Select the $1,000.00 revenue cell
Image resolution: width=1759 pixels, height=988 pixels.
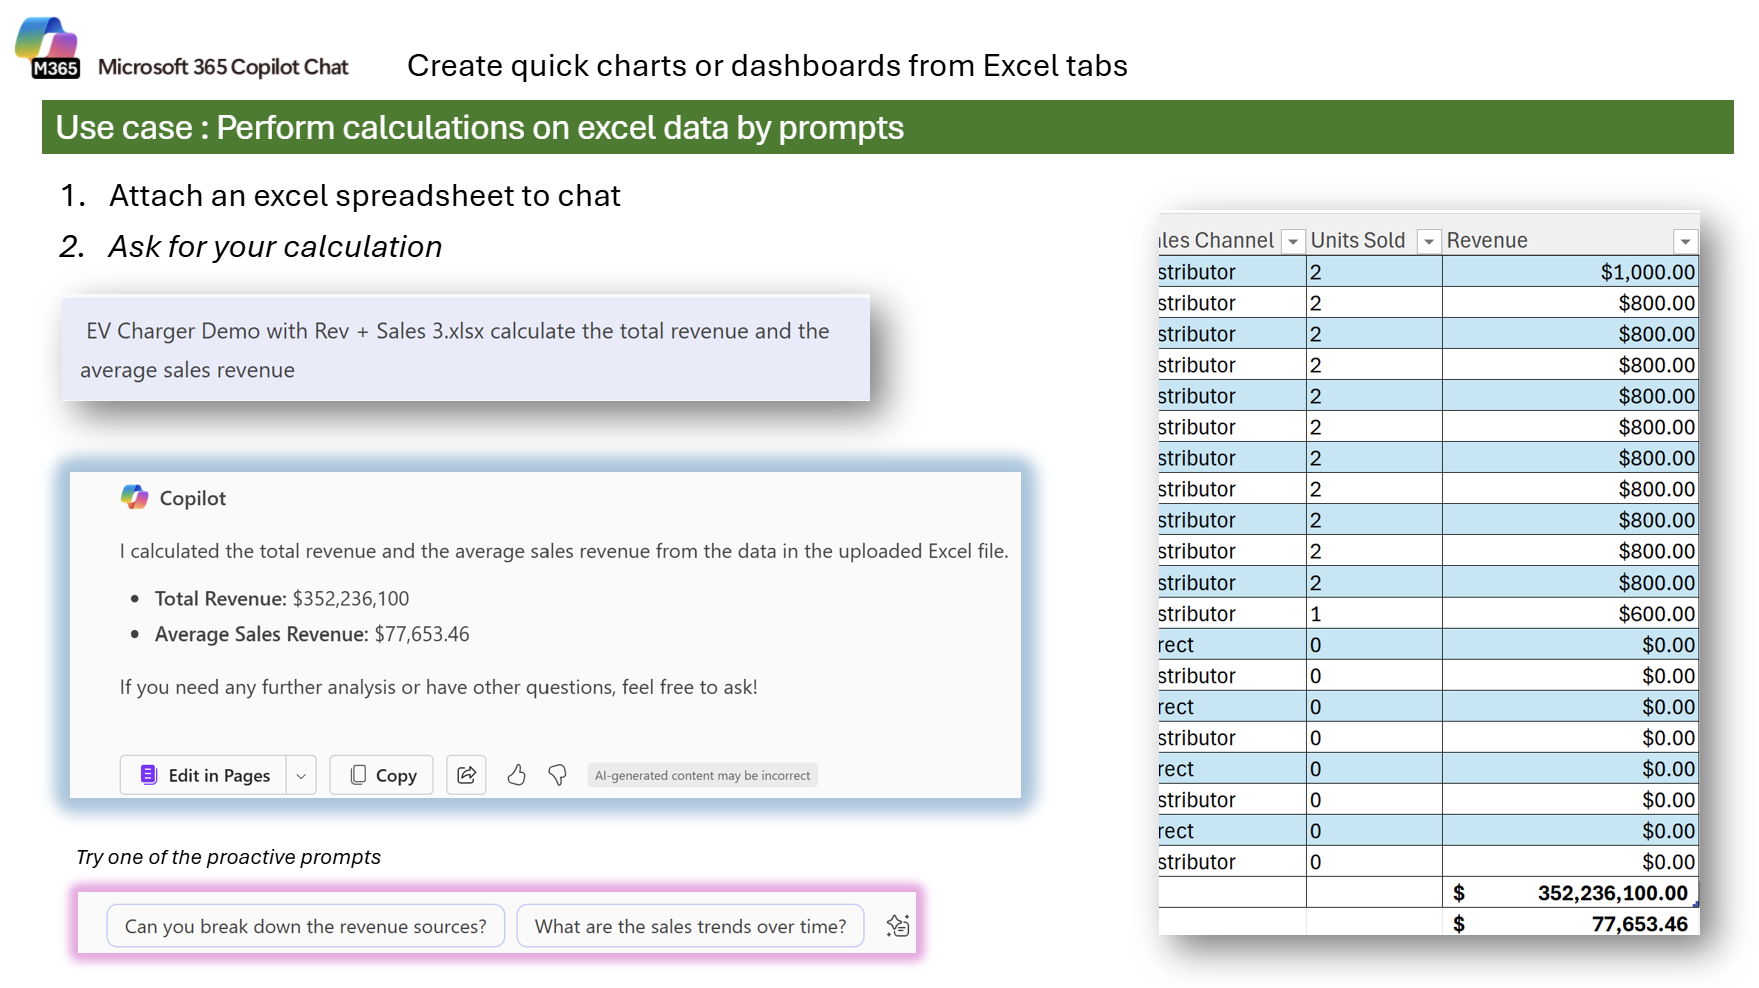coord(1650,271)
